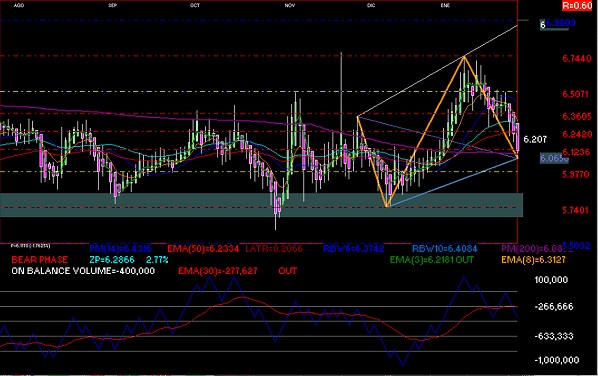The width and height of the screenshot is (598, 376).
Task: Select the RBW6=6.3742 readout
Action: (354, 249)
